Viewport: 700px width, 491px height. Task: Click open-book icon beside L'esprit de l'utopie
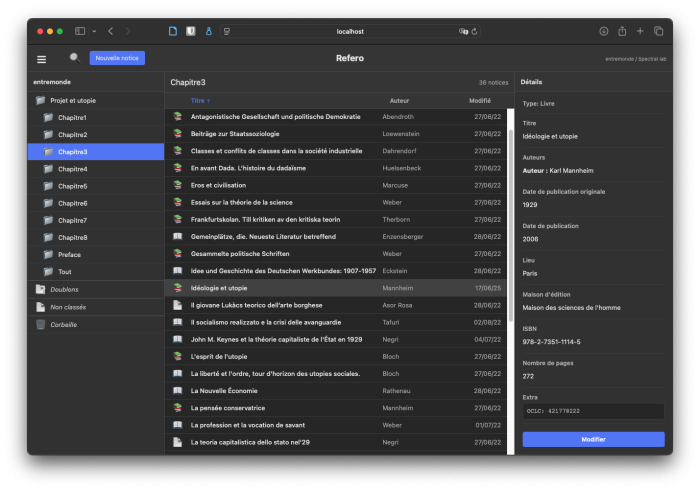tap(177, 356)
